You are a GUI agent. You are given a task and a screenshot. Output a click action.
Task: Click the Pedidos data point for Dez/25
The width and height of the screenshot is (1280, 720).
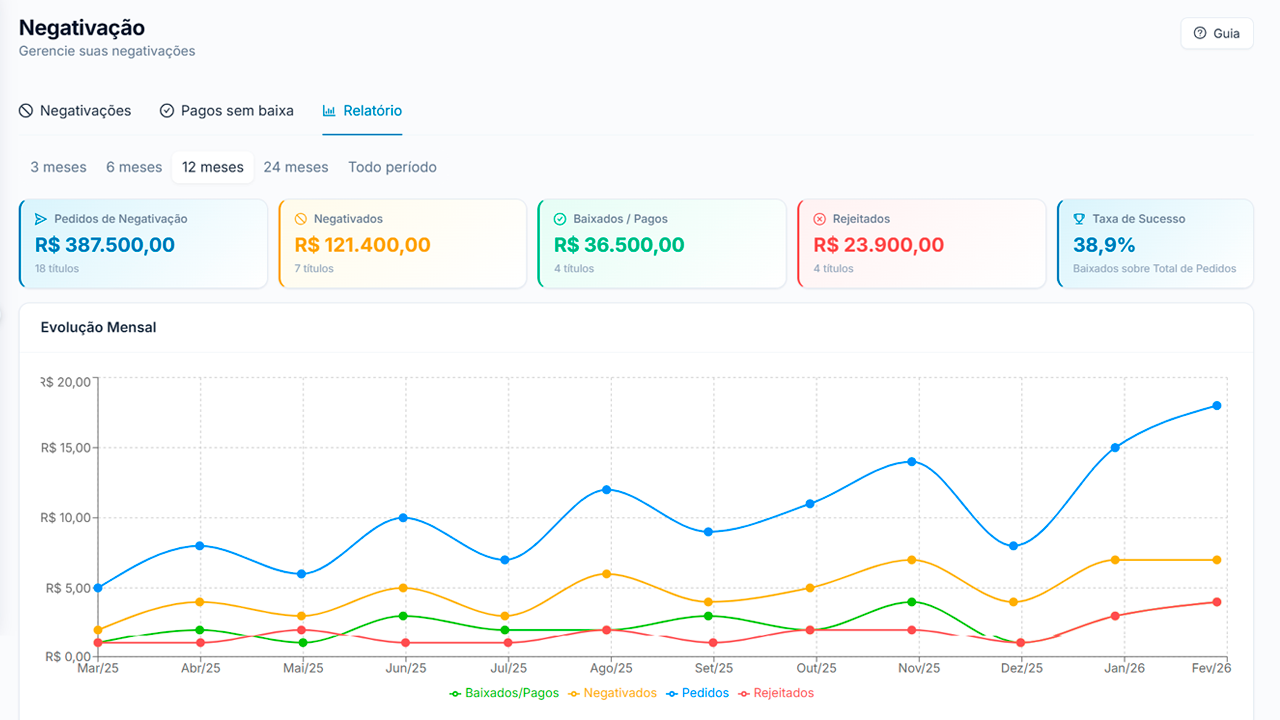click(1013, 546)
